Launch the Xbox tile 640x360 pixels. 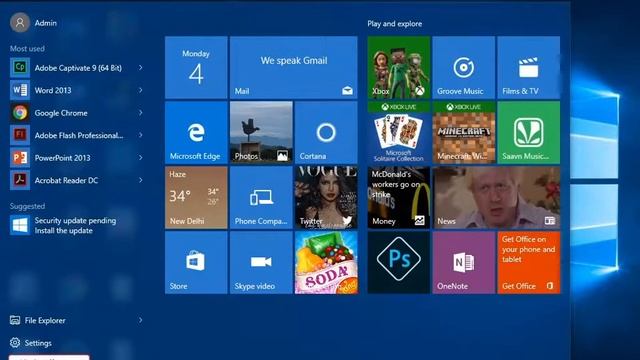click(x=398, y=67)
